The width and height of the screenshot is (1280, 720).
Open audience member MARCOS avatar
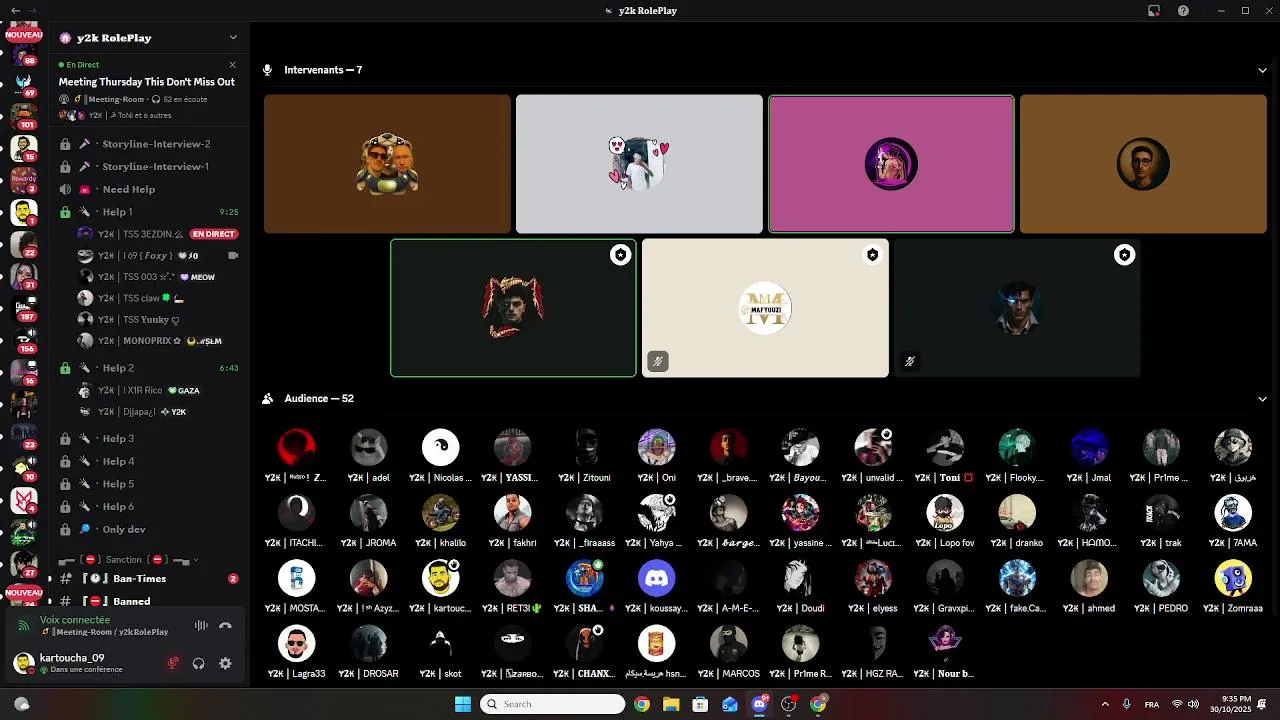point(729,644)
